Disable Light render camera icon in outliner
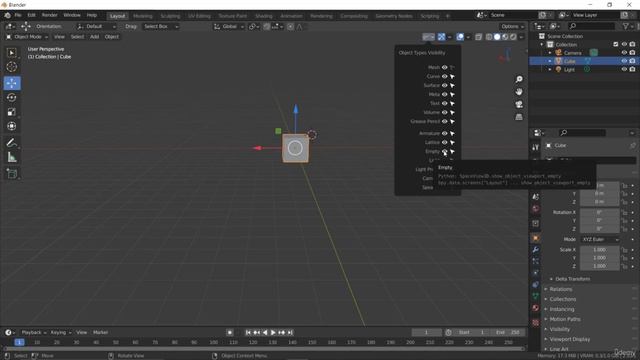The width and height of the screenshot is (640, 360). point(632,69)
